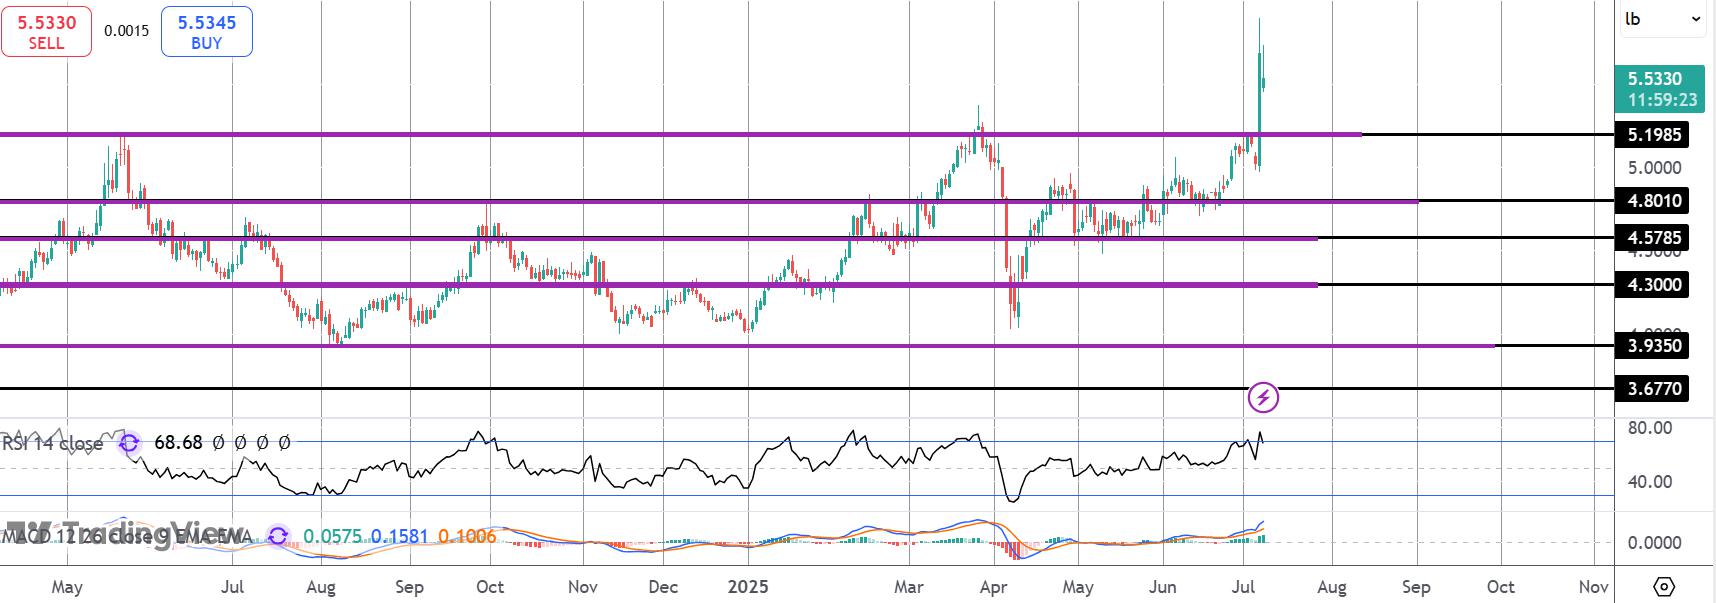Click the 5.1985 price level label

click(x=1652, y=135)
